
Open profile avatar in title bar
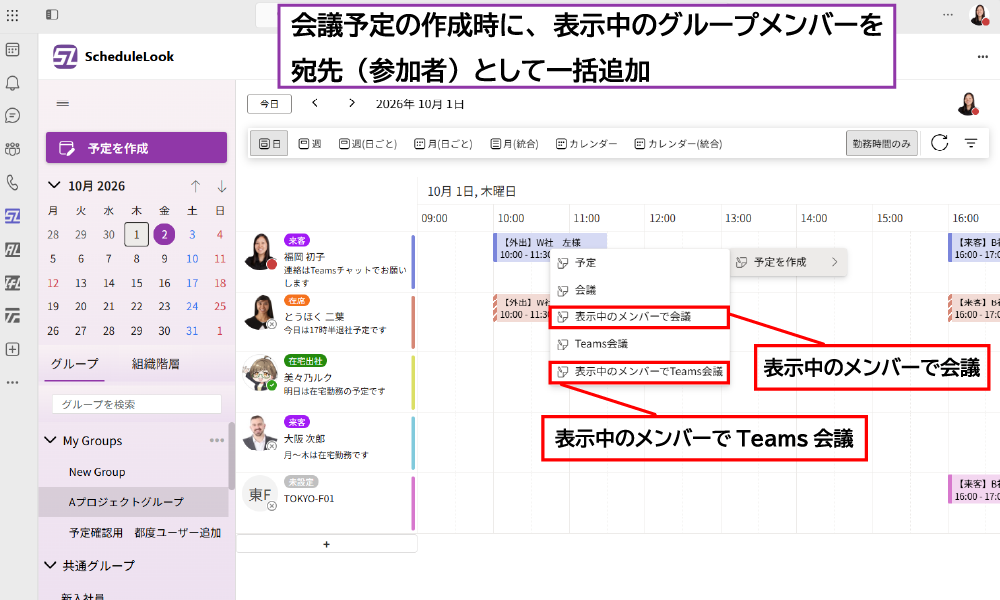pyautogui.click(x=979, y=15)
